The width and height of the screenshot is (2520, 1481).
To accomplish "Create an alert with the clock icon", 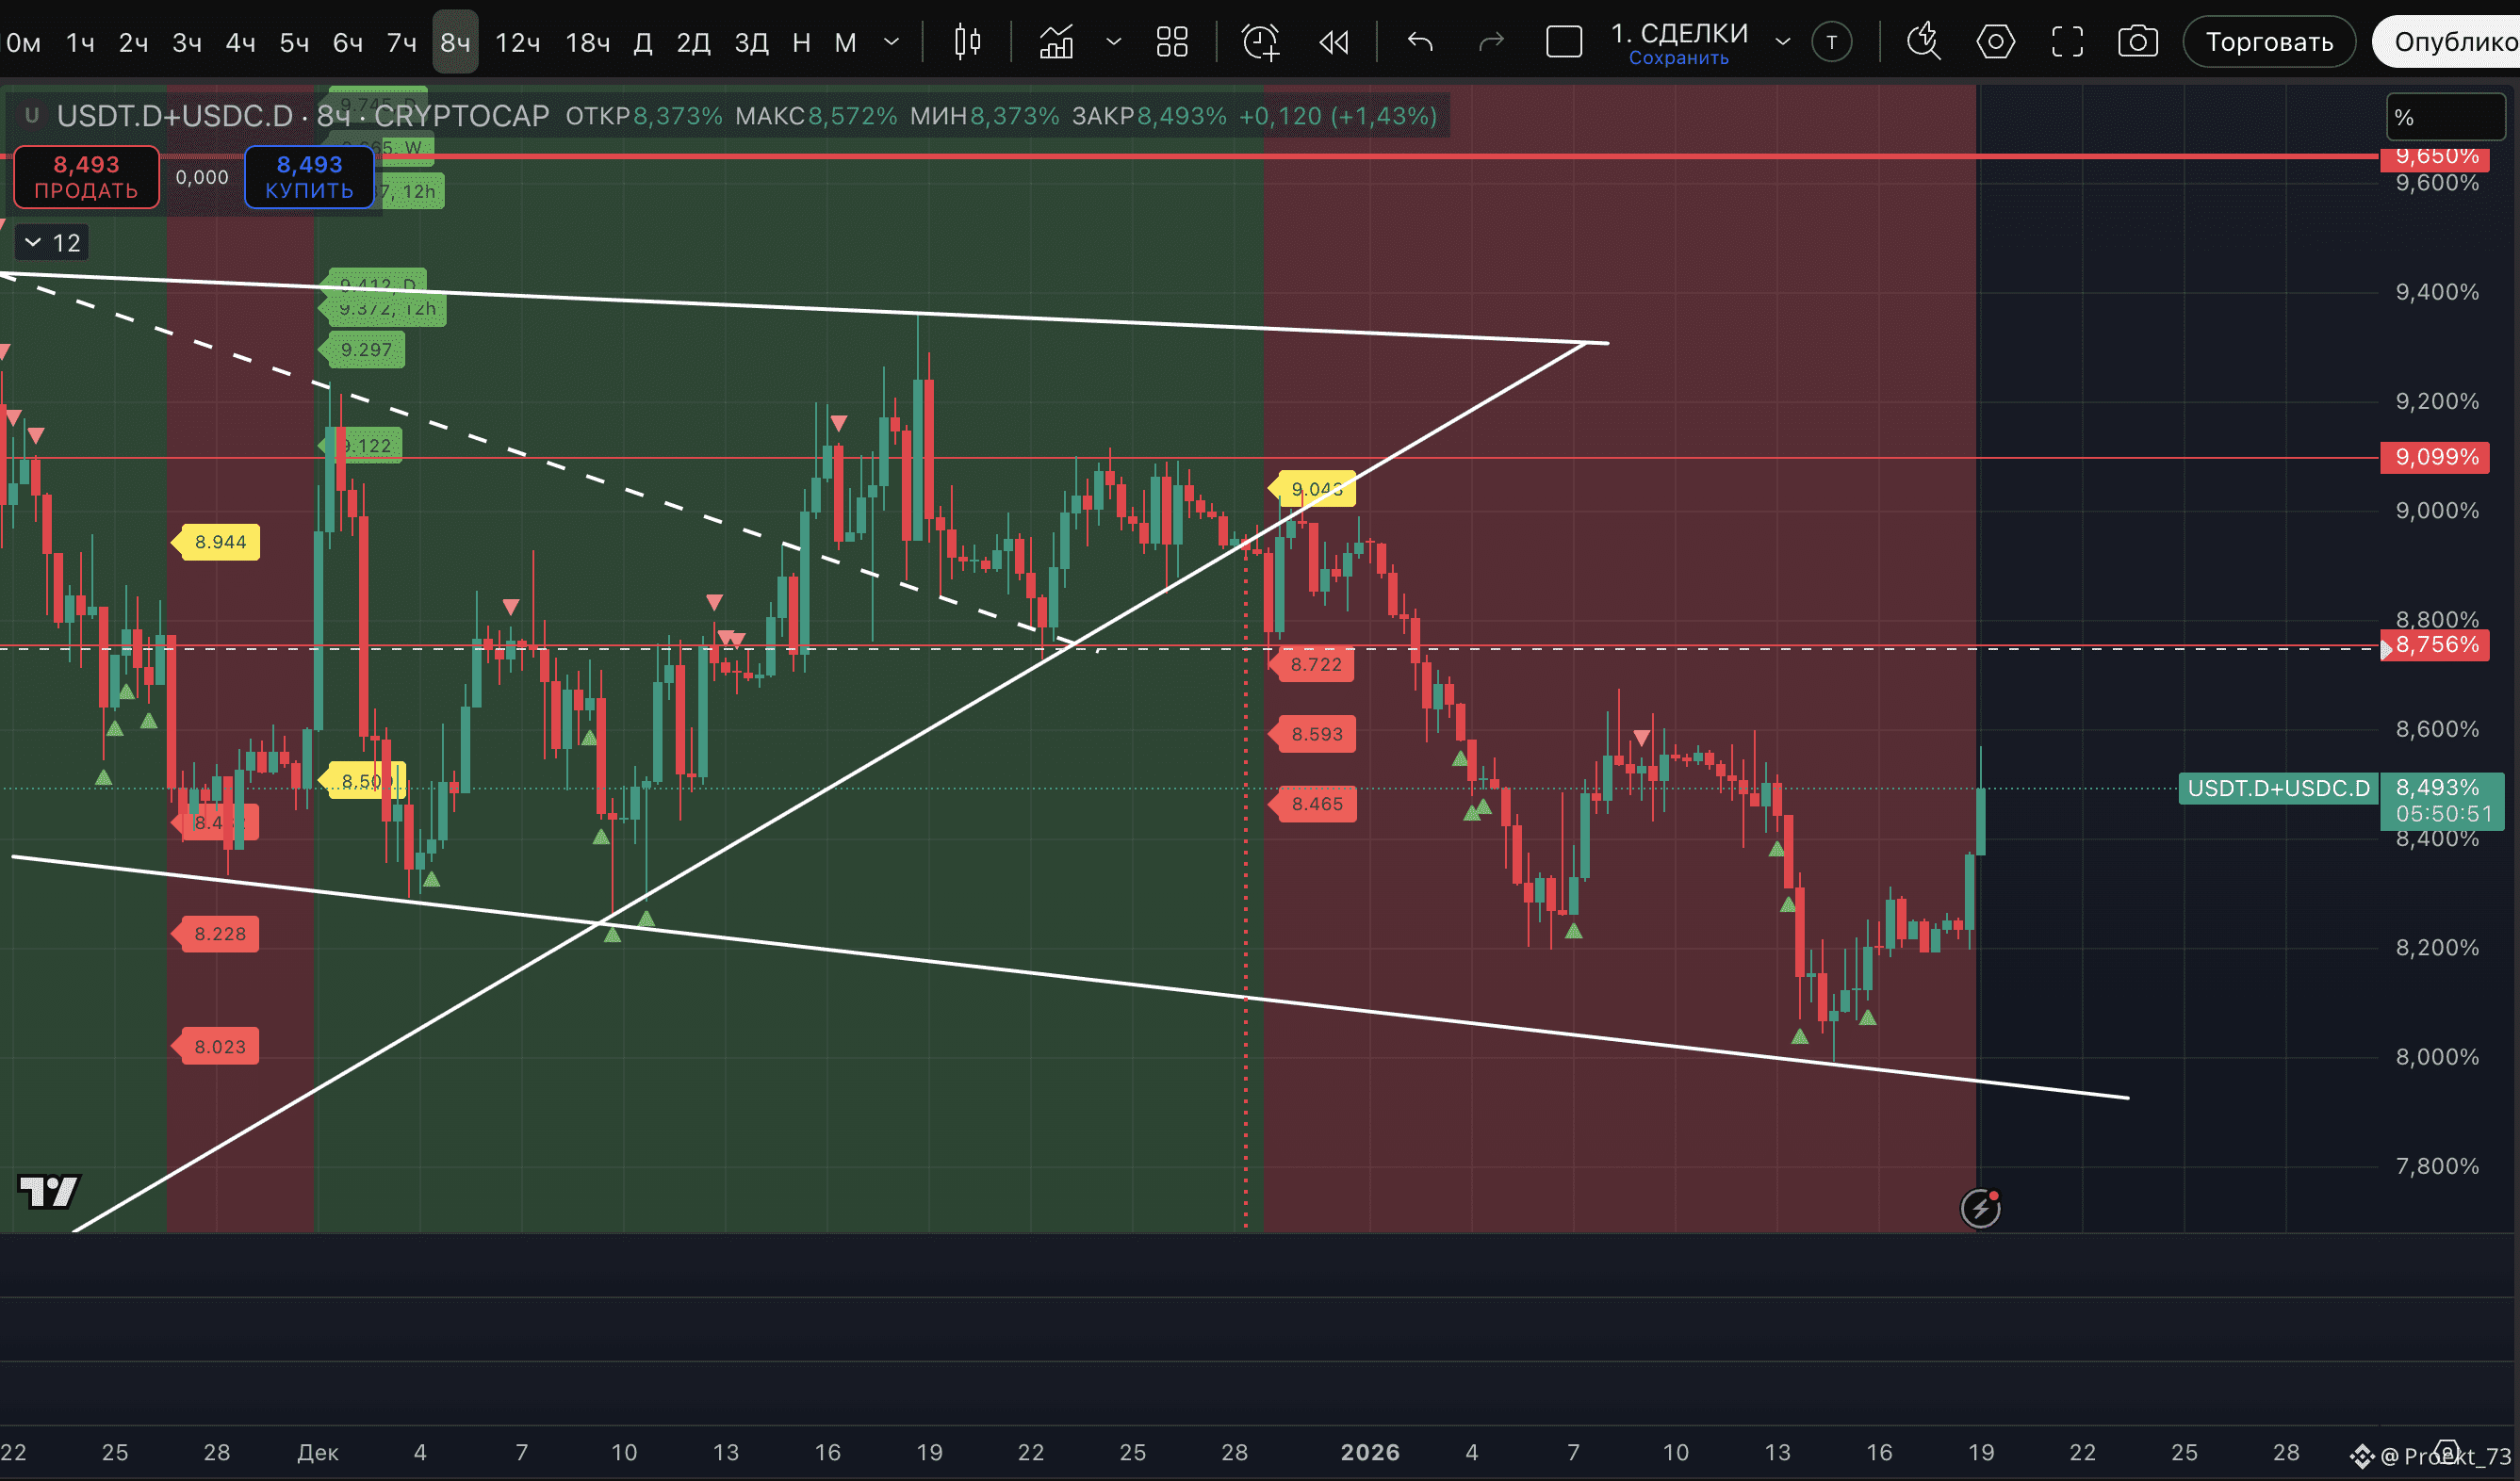I will click(x=1260, y=42).
